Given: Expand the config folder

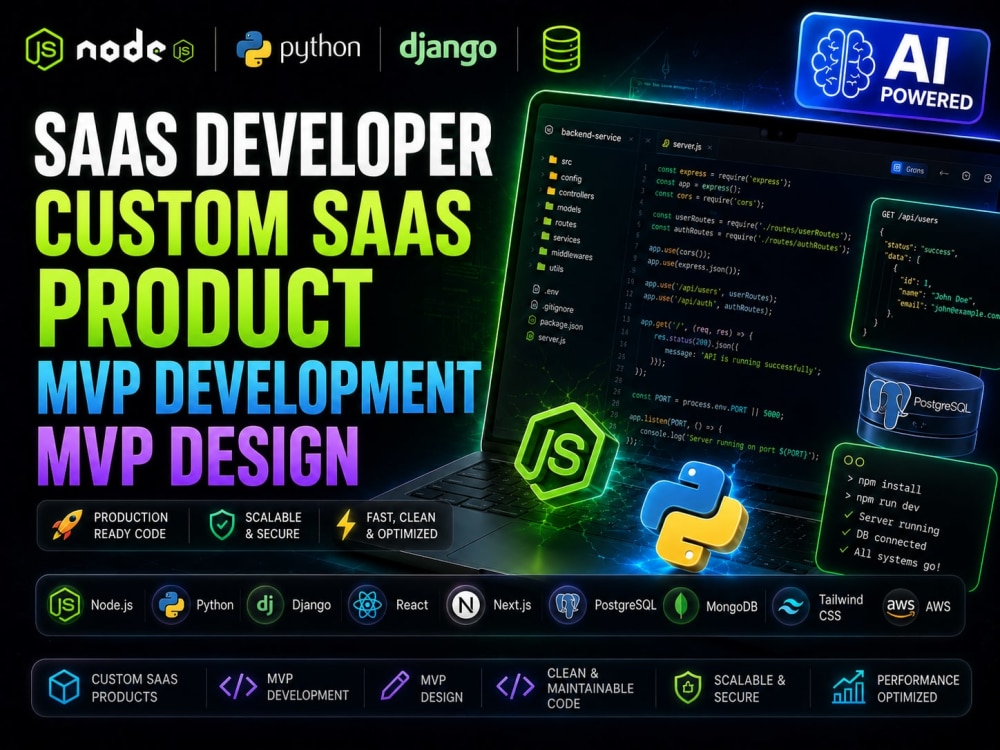Looking at the screenshot, I should tap(562, 177).
